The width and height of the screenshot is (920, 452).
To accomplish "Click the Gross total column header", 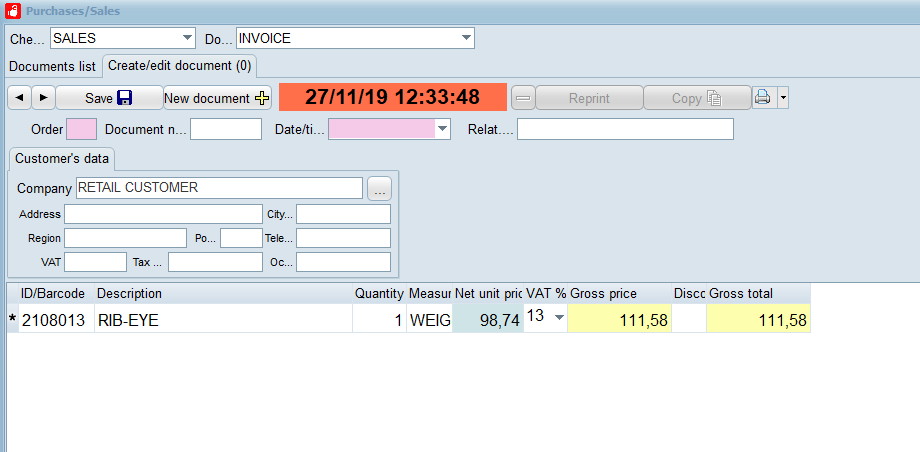I will 759,294.
